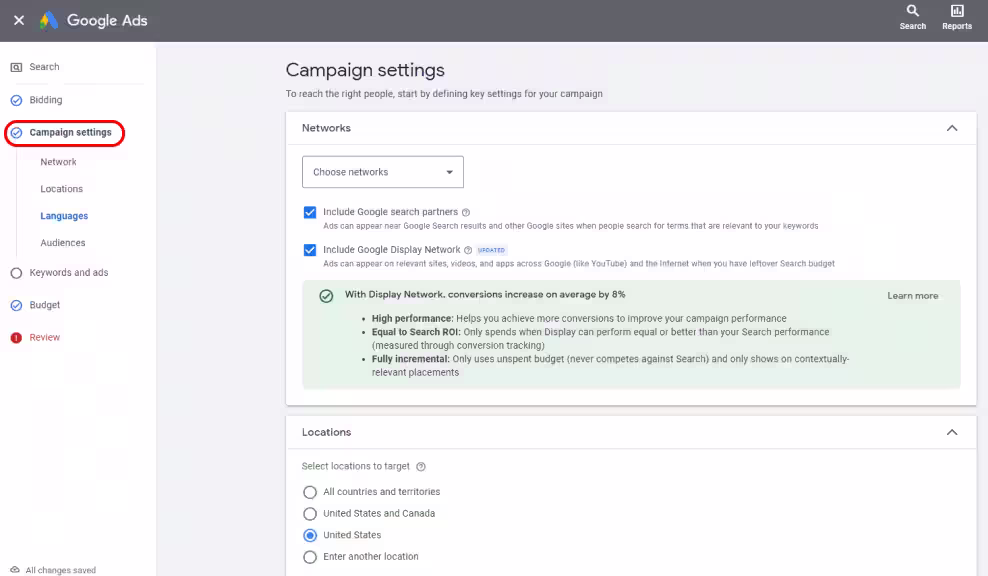
Task: Click 'All changes saved' status text
Action: (60, 570)
